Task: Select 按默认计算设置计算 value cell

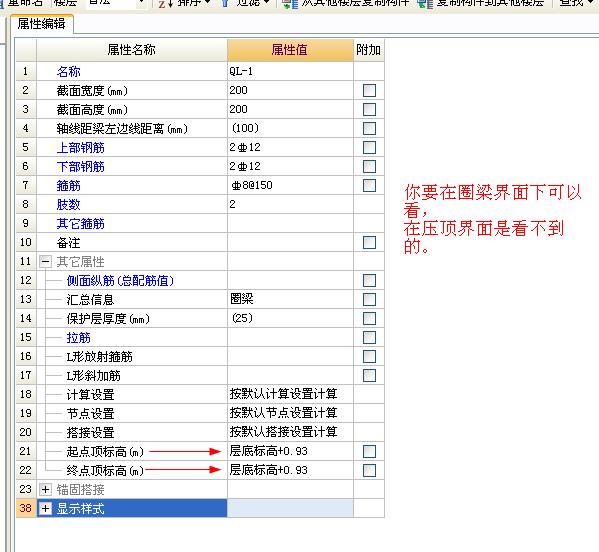Action: (290, 394)
